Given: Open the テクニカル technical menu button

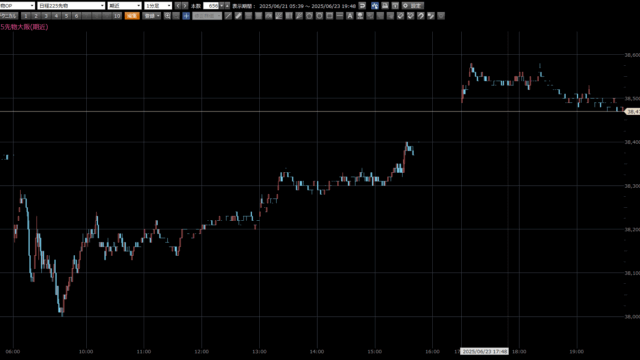Looking at the screenshot, I should click(9, 16).
